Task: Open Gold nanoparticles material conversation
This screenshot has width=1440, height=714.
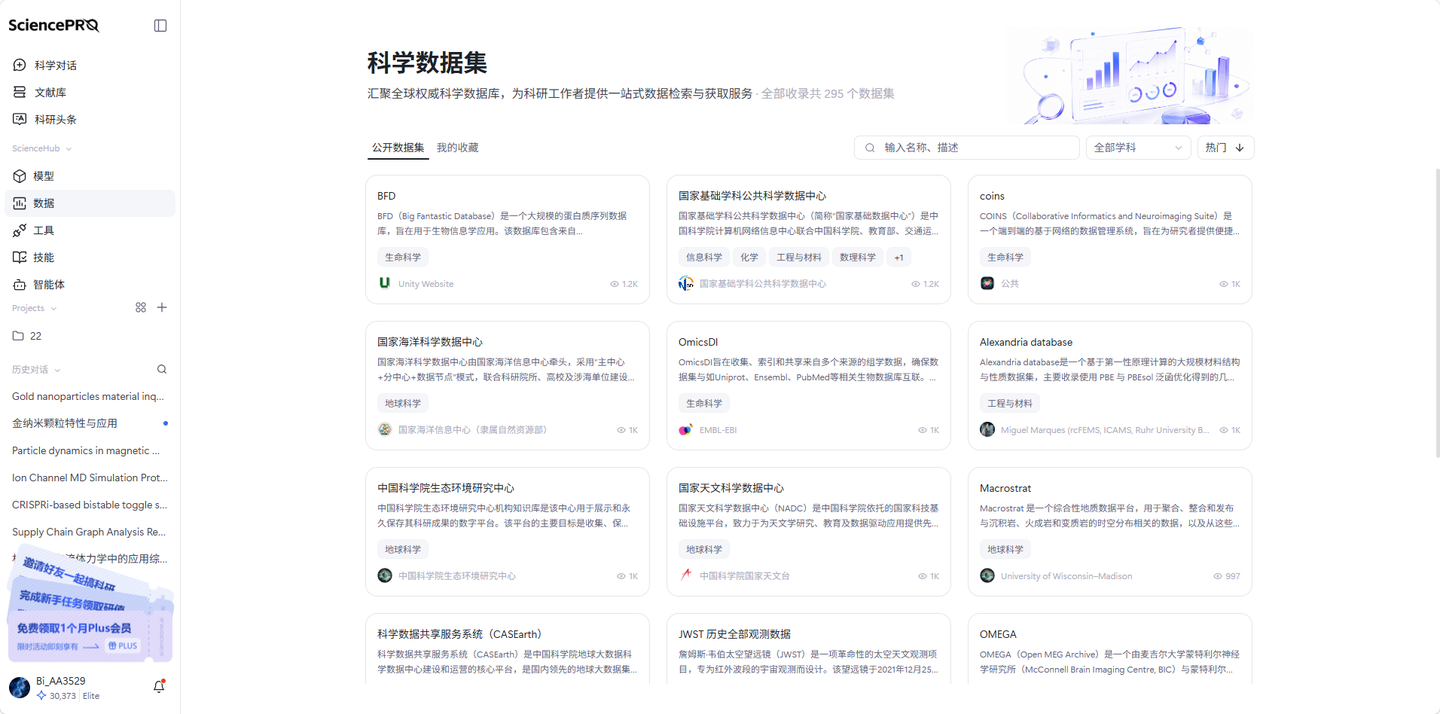Action: (x=90, y=396)
